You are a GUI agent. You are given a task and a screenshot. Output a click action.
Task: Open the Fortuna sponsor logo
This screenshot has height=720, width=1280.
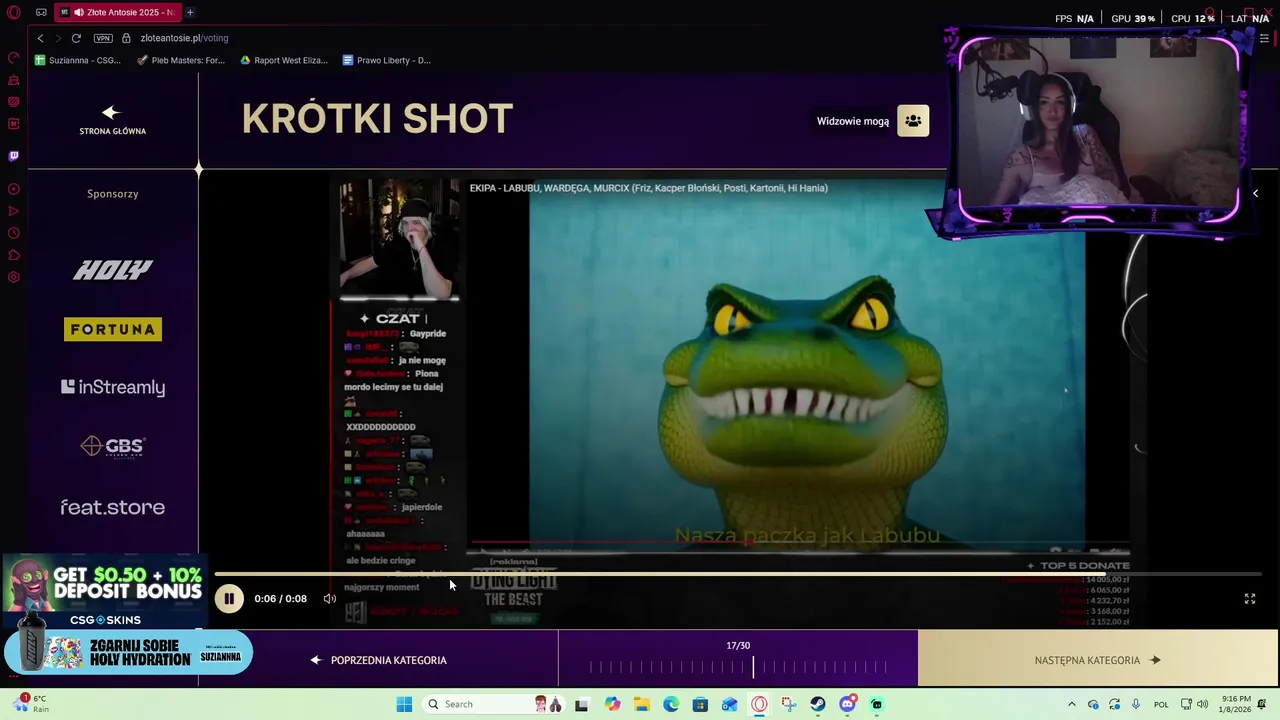click(x=113, y=329)
